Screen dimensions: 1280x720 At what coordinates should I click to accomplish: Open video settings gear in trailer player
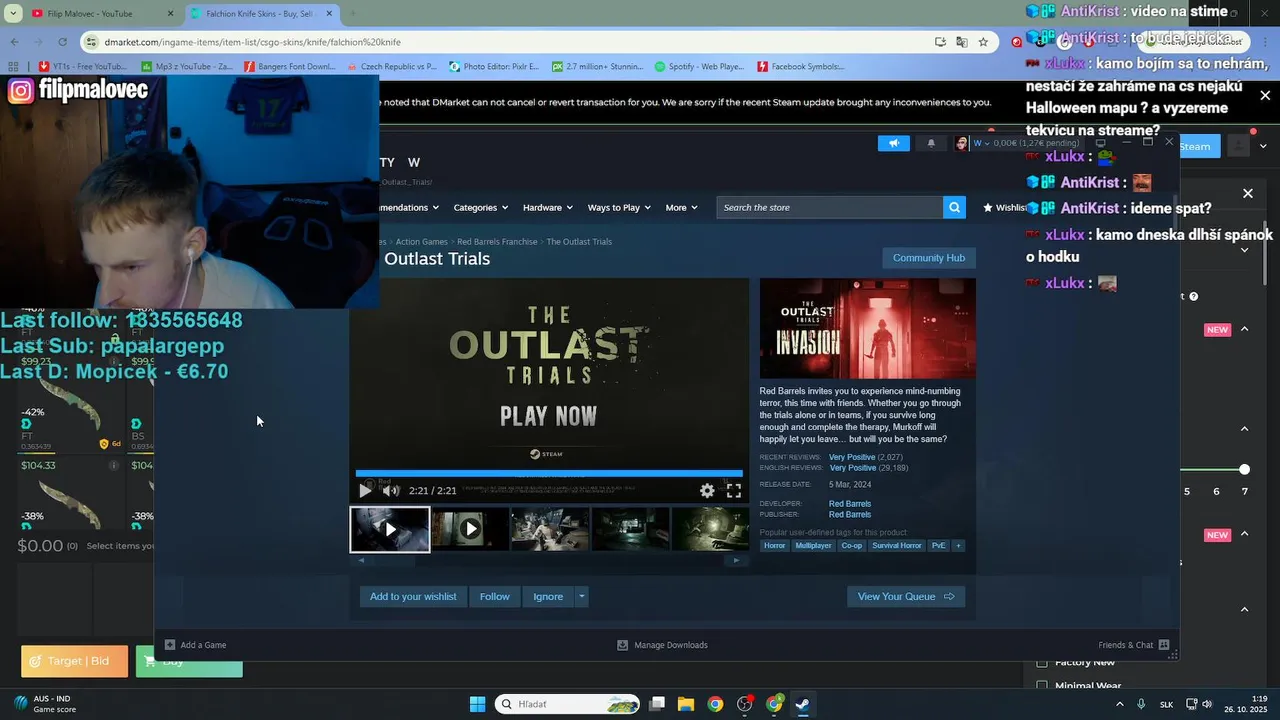(707, 490)
